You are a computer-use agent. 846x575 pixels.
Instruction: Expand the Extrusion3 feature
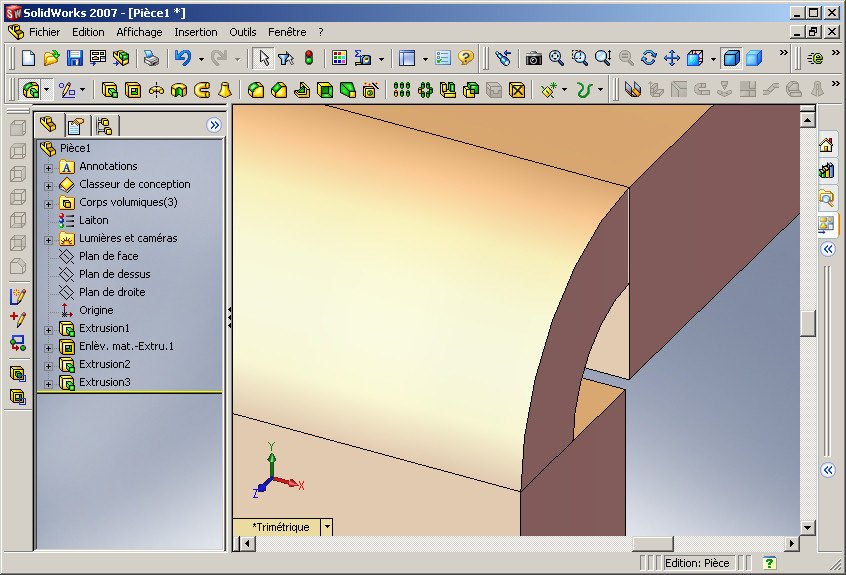coord(48,384)
